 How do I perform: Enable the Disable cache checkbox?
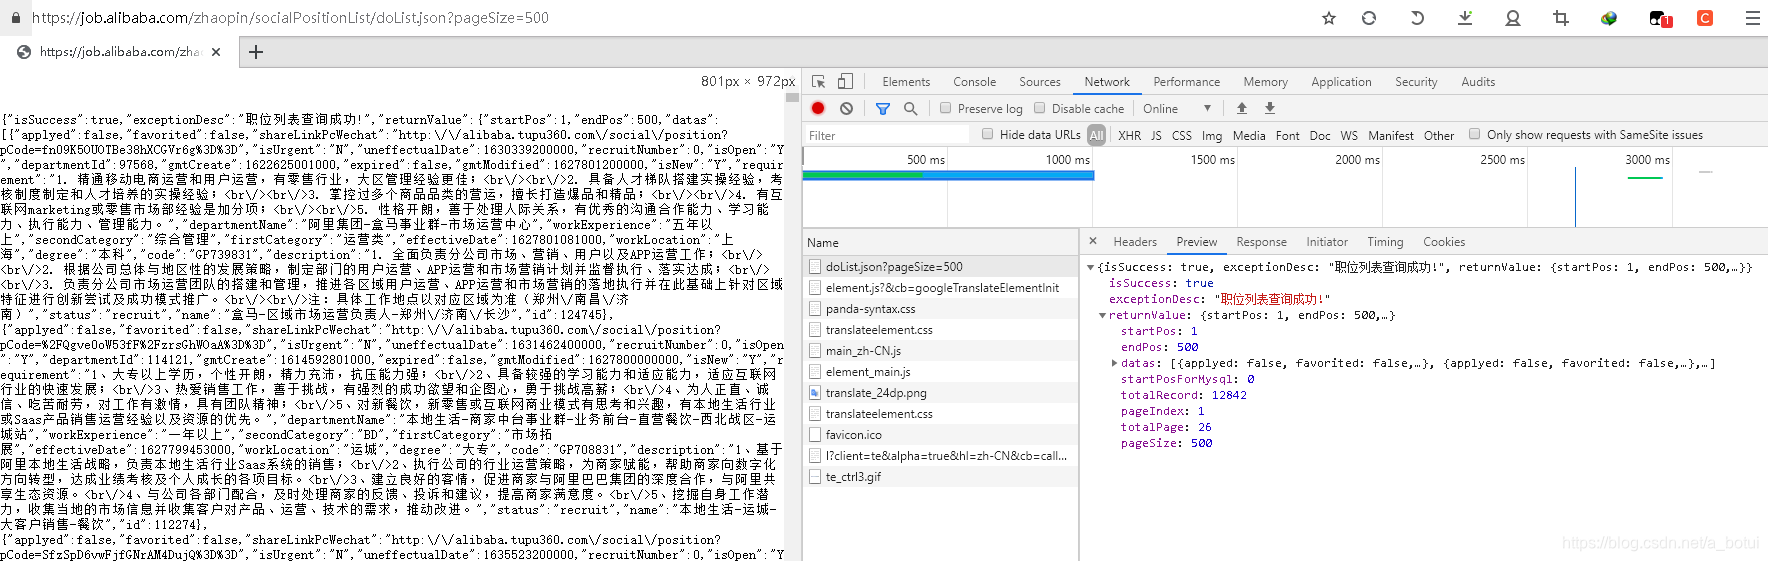click(x=1040, y=108)
